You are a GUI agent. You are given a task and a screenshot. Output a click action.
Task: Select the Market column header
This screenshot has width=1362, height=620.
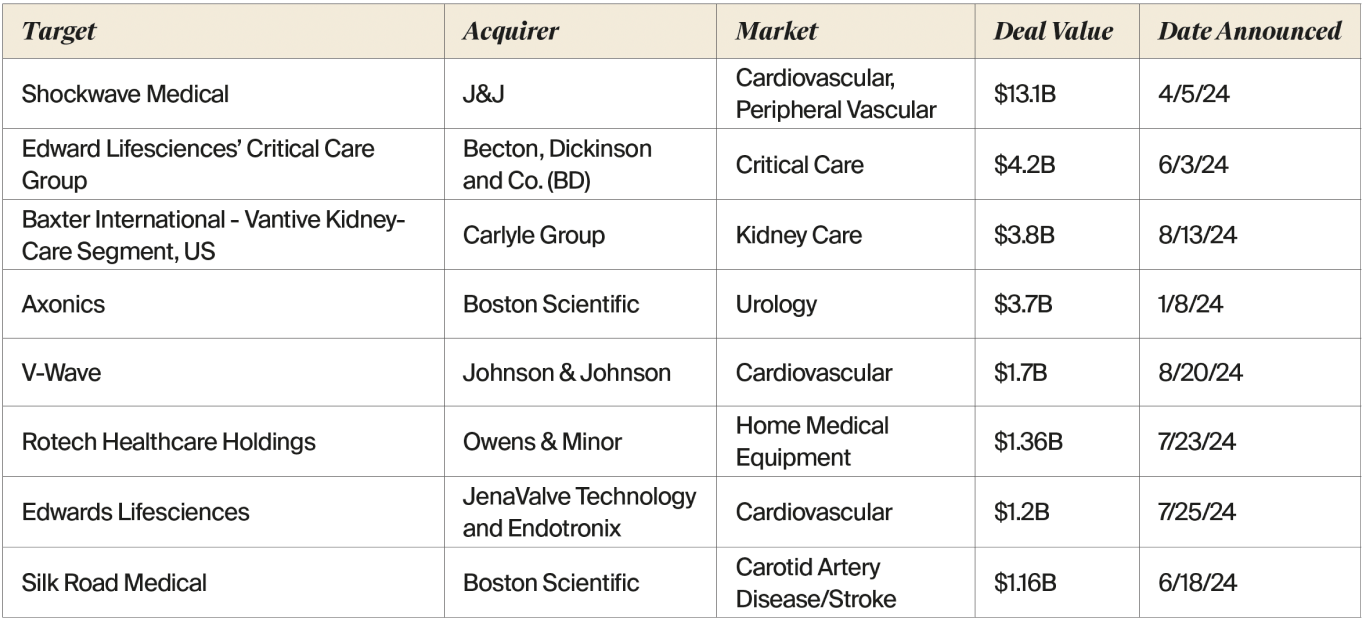tap(776, 31)
